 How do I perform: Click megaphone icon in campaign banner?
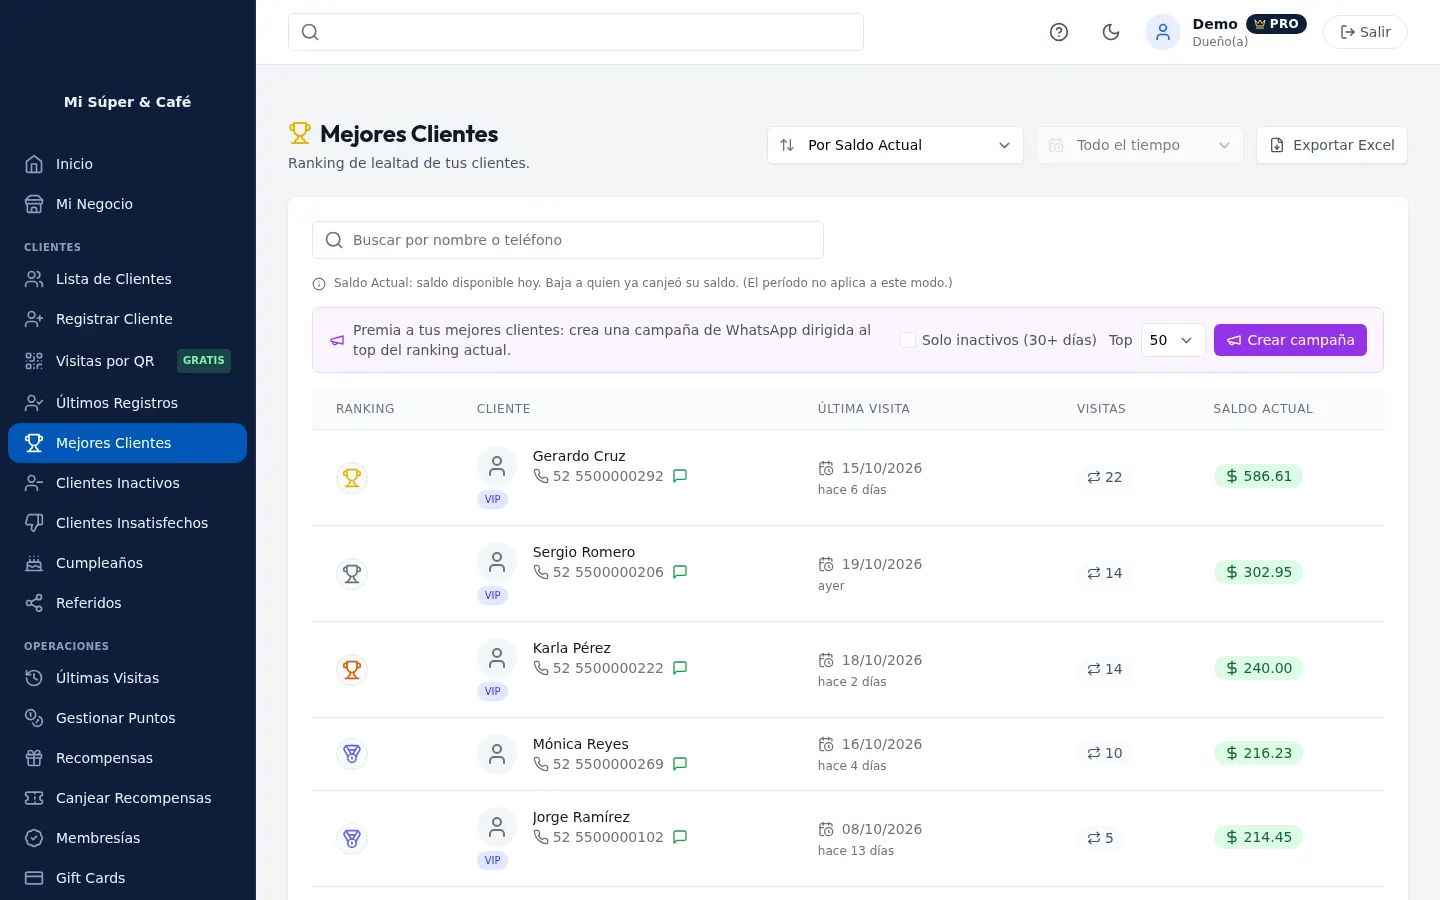(337, 340)
